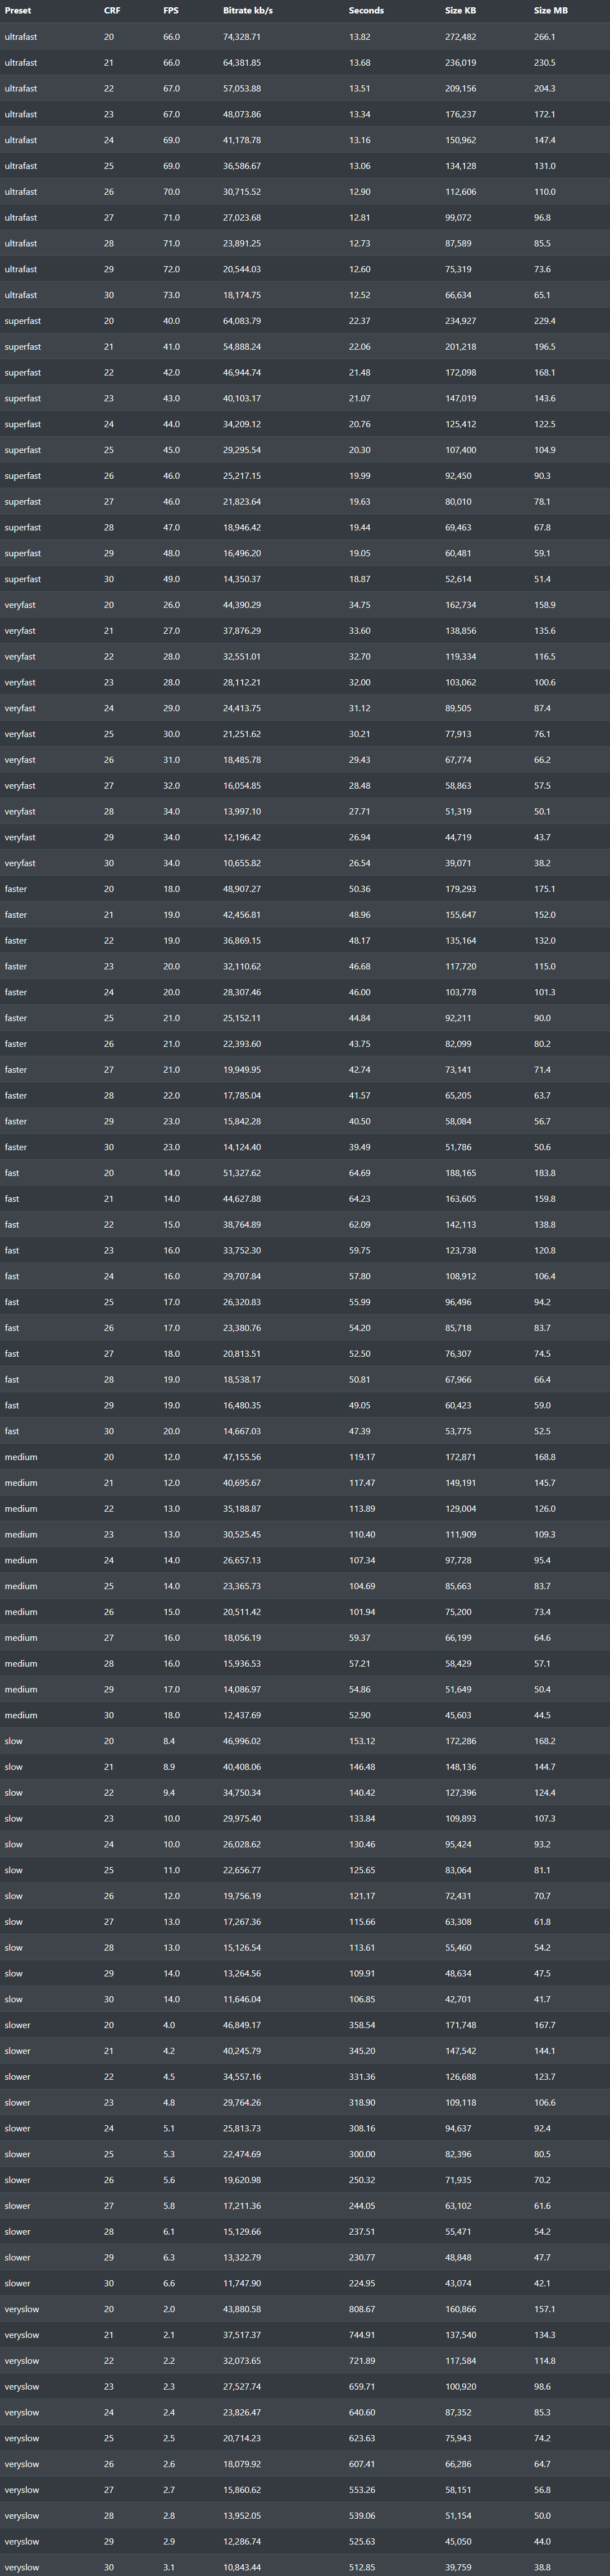Click bitrate value 74,328.71

242,36
